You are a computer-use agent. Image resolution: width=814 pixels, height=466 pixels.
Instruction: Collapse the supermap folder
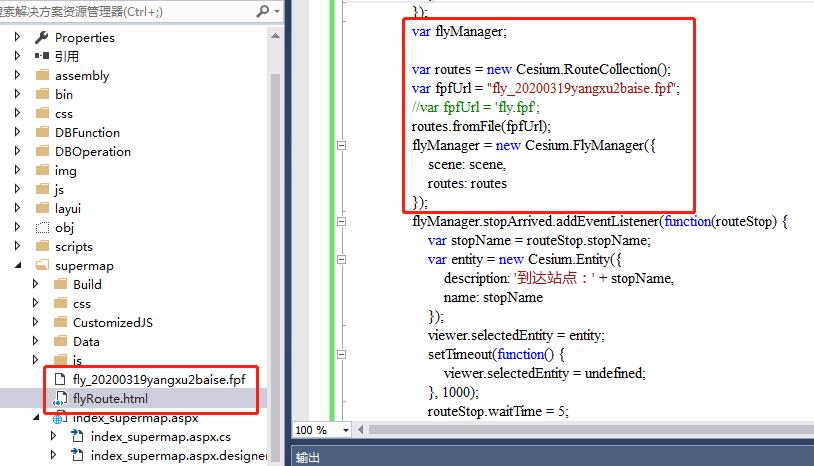pyautogui.click(x=18, y=265)
